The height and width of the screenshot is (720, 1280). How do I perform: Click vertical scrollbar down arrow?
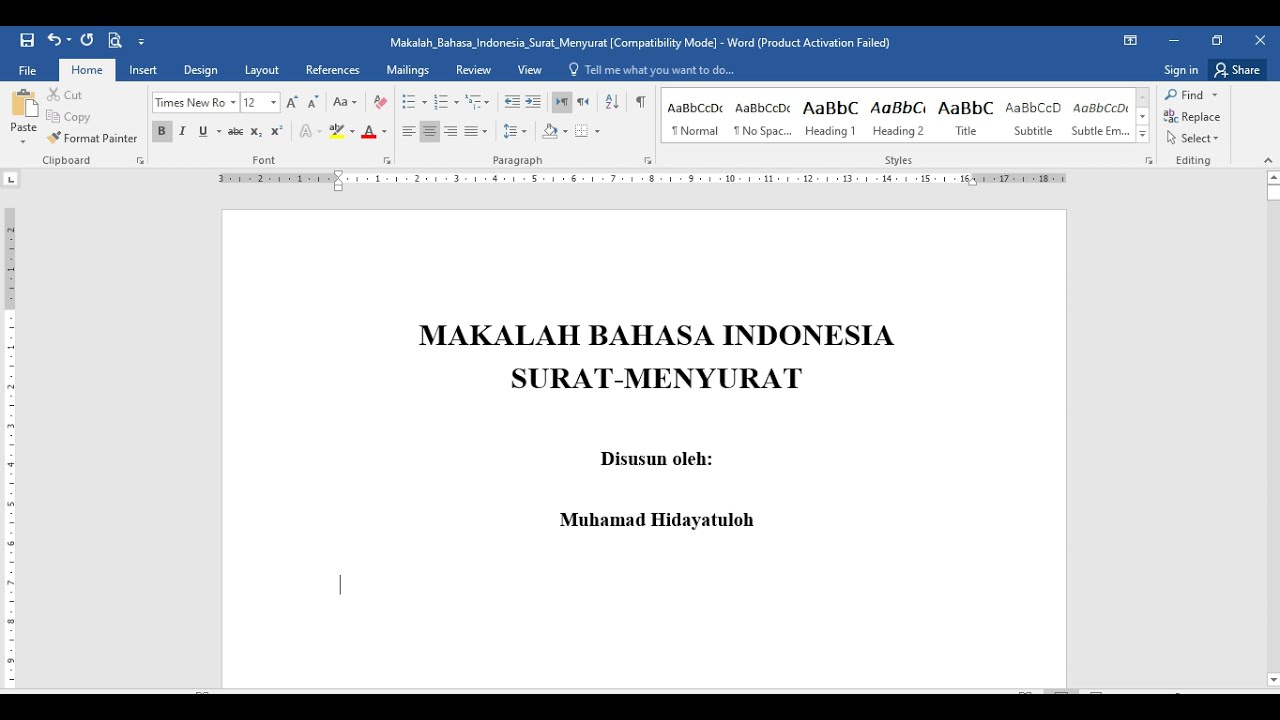(x=1272, y=680)
